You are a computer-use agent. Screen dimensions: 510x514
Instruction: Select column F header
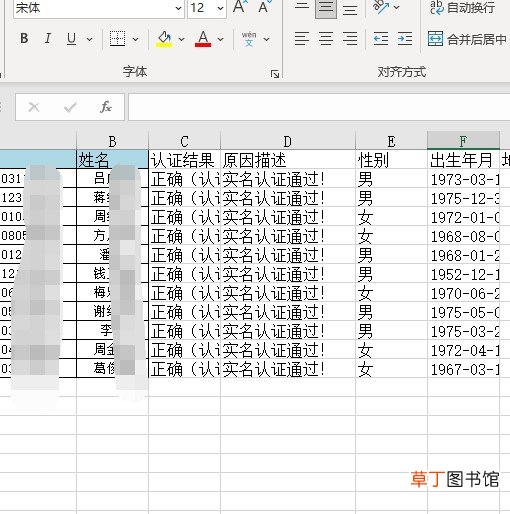point(463,141)
